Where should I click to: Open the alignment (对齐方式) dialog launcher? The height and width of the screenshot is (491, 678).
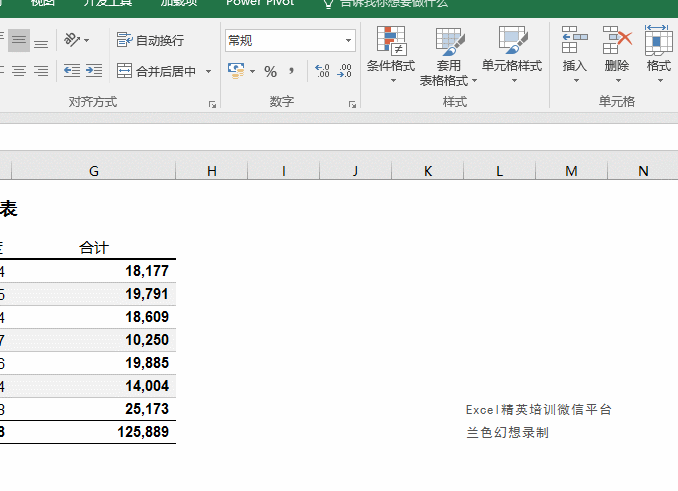pos(212,104)
